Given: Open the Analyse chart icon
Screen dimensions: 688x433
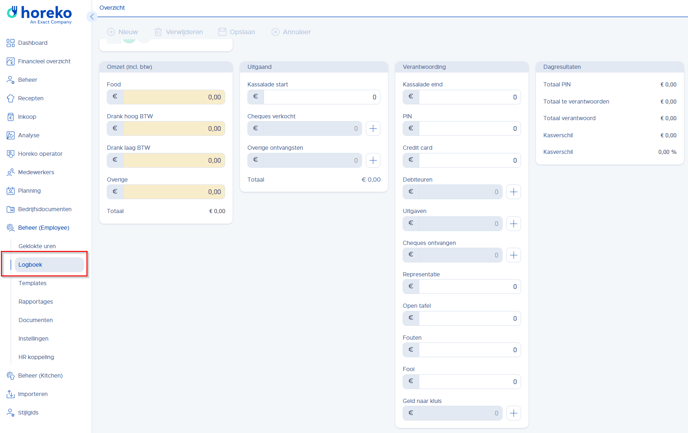Looking at the screenshot, I should (11, 135).
